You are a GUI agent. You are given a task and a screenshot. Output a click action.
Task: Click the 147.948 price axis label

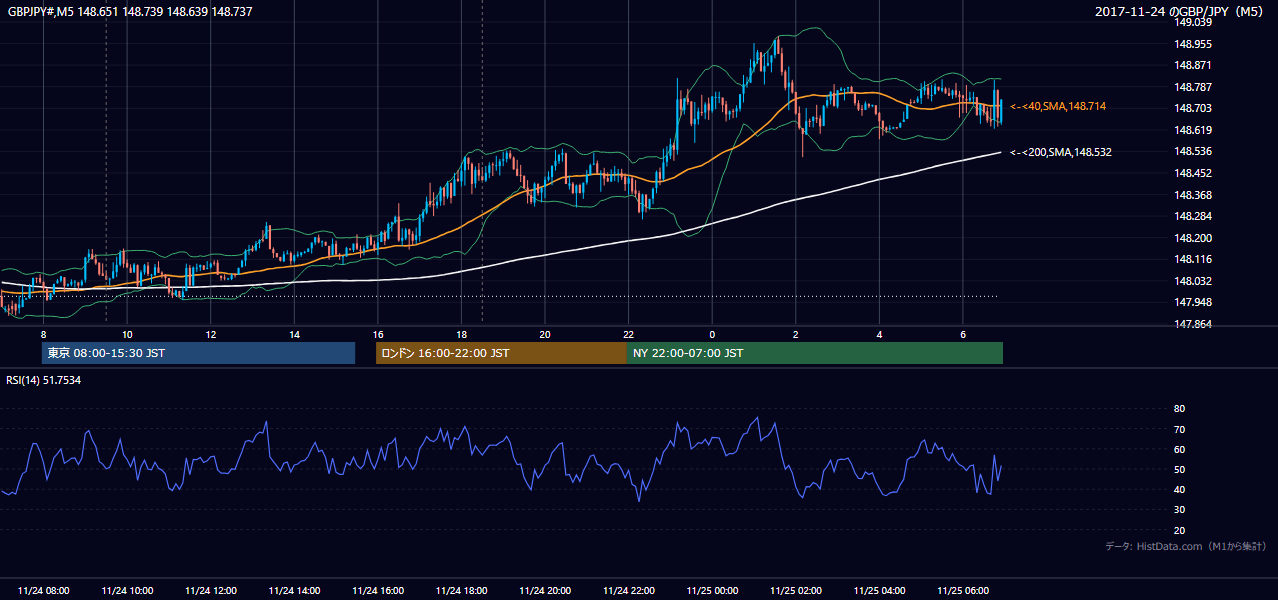1193,302
